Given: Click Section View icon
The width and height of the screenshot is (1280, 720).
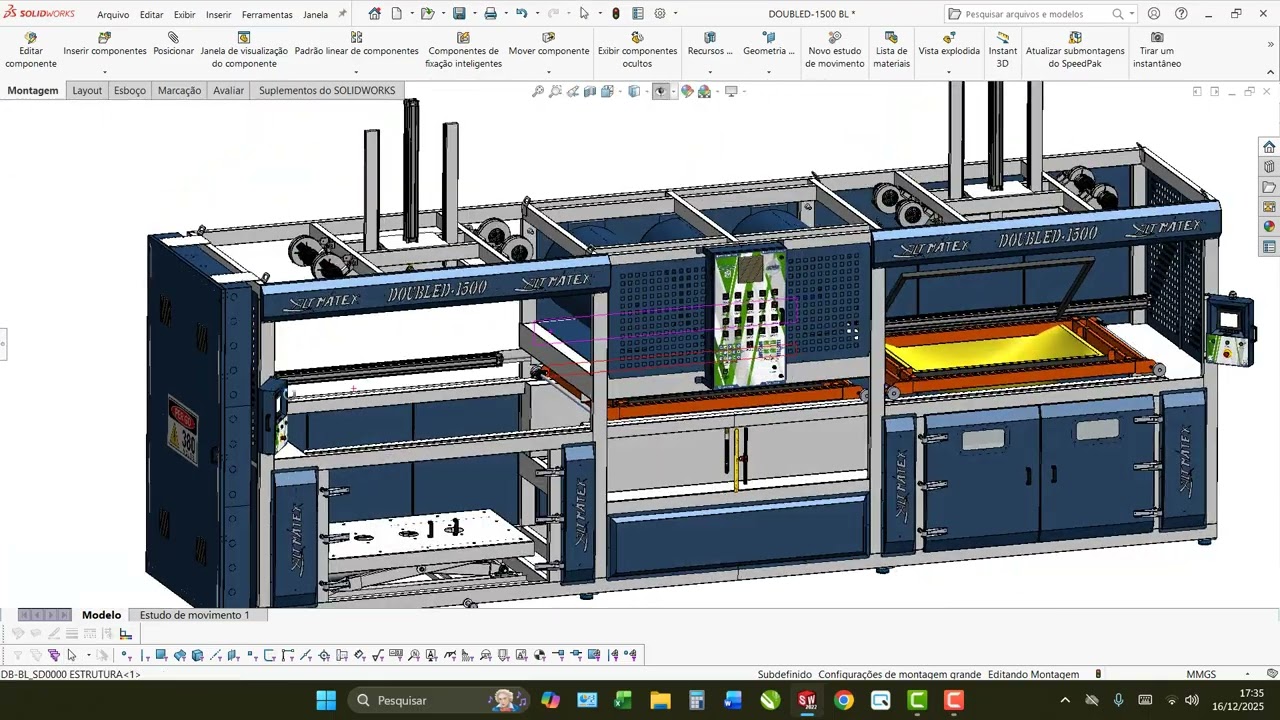Looking at the screenshot, I should coord(590,91).
